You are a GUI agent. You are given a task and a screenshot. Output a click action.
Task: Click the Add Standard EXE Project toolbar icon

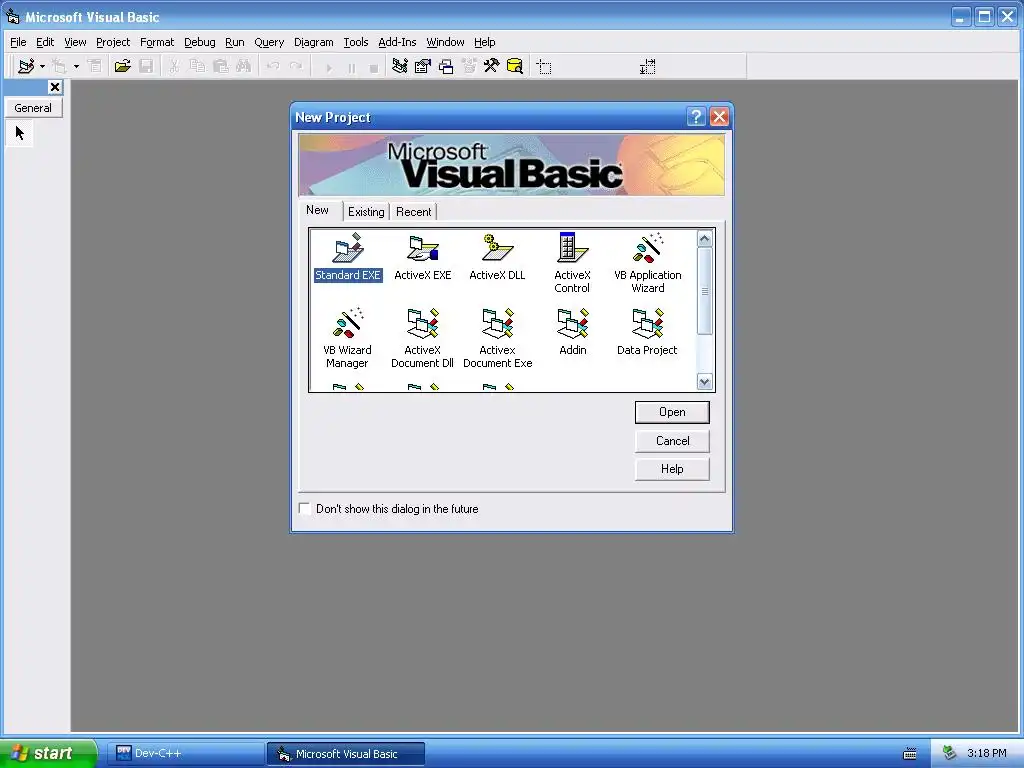pos(26,66)
